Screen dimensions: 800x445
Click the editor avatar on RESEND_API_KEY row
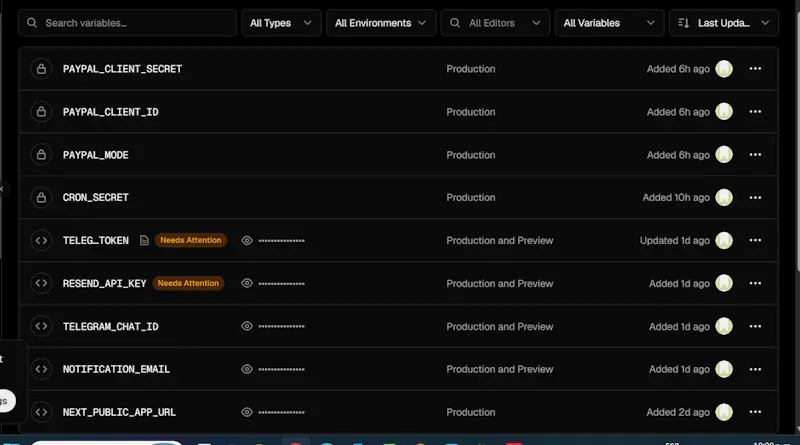coord(724,283)
